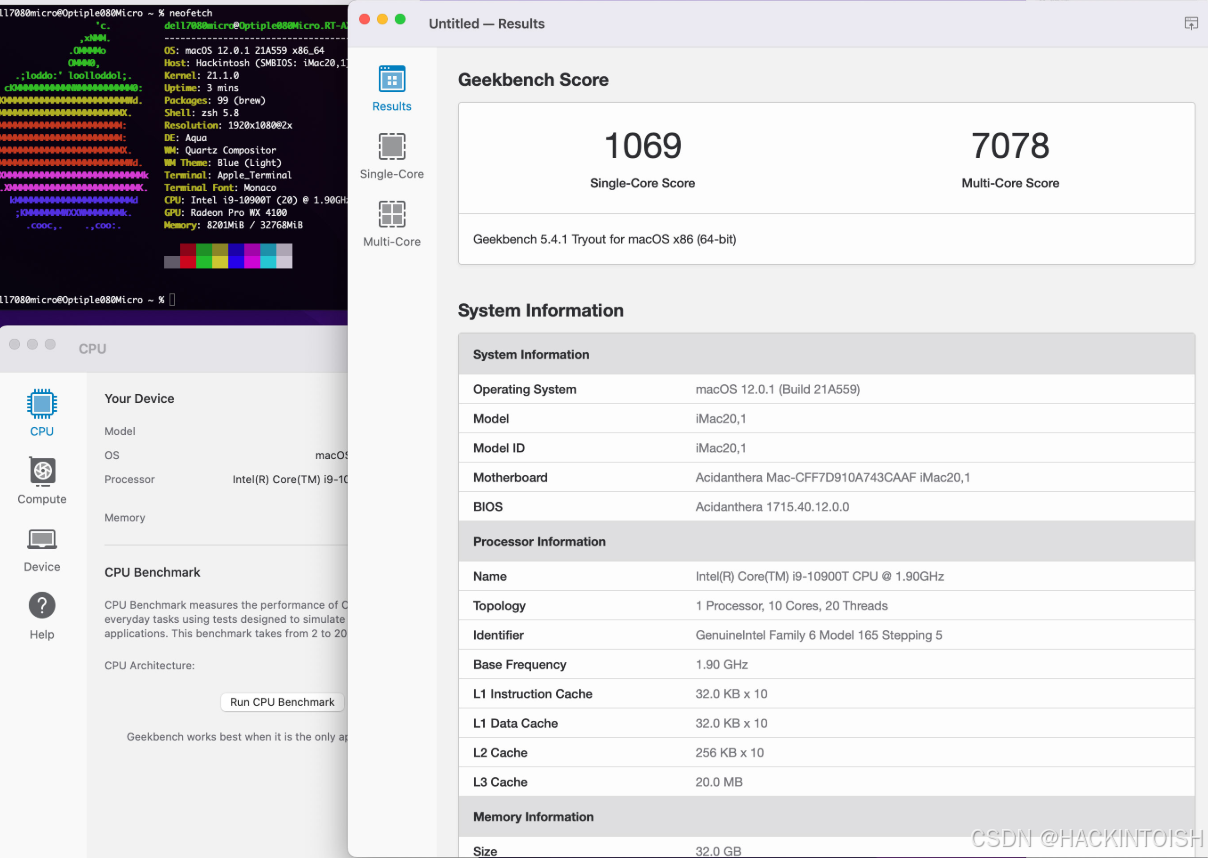Zoom the Untitled — Results window
Screen dimensions: 1208x858
tap(400, 20)
